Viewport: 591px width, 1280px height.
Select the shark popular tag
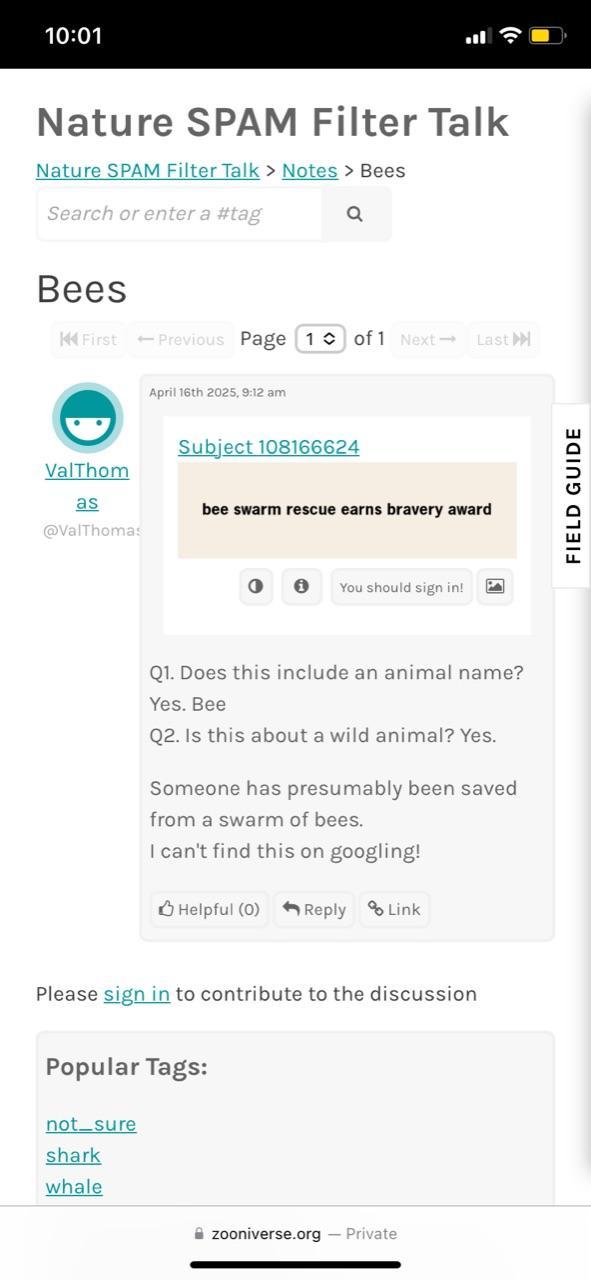(73, 1155)
